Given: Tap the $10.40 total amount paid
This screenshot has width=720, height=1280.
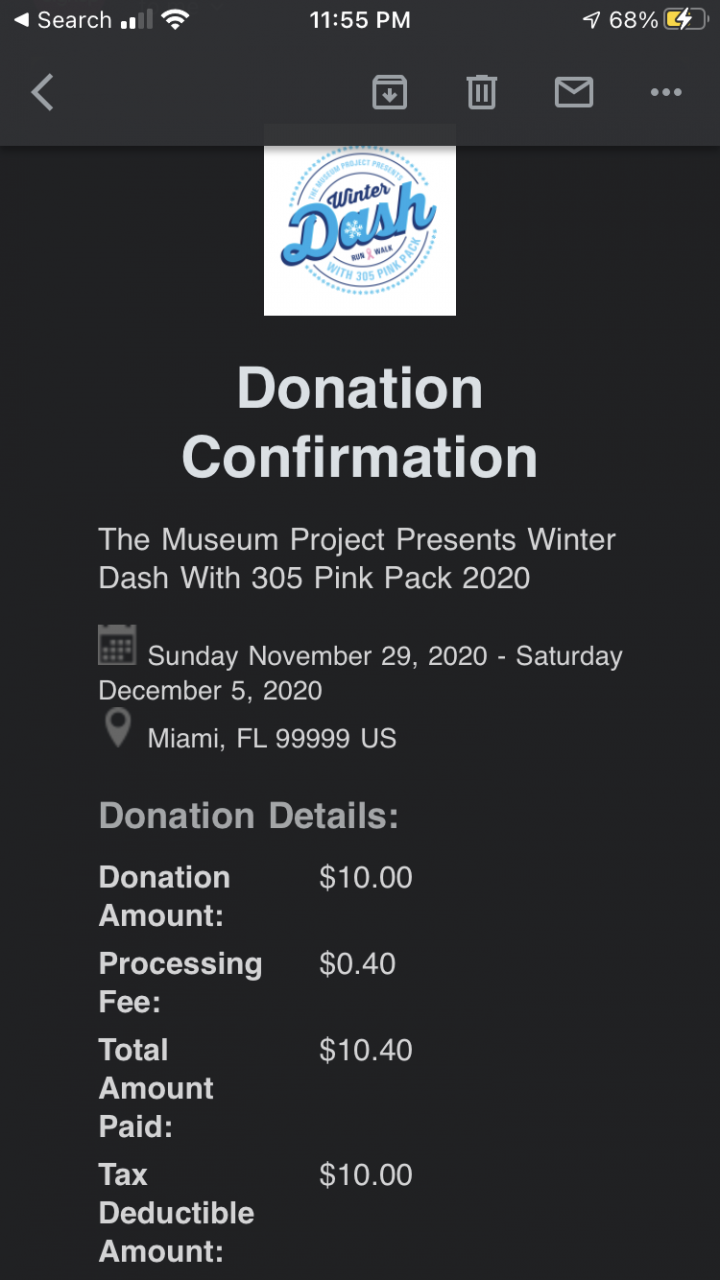Looking at the screenshot, I should (365, 1050).
